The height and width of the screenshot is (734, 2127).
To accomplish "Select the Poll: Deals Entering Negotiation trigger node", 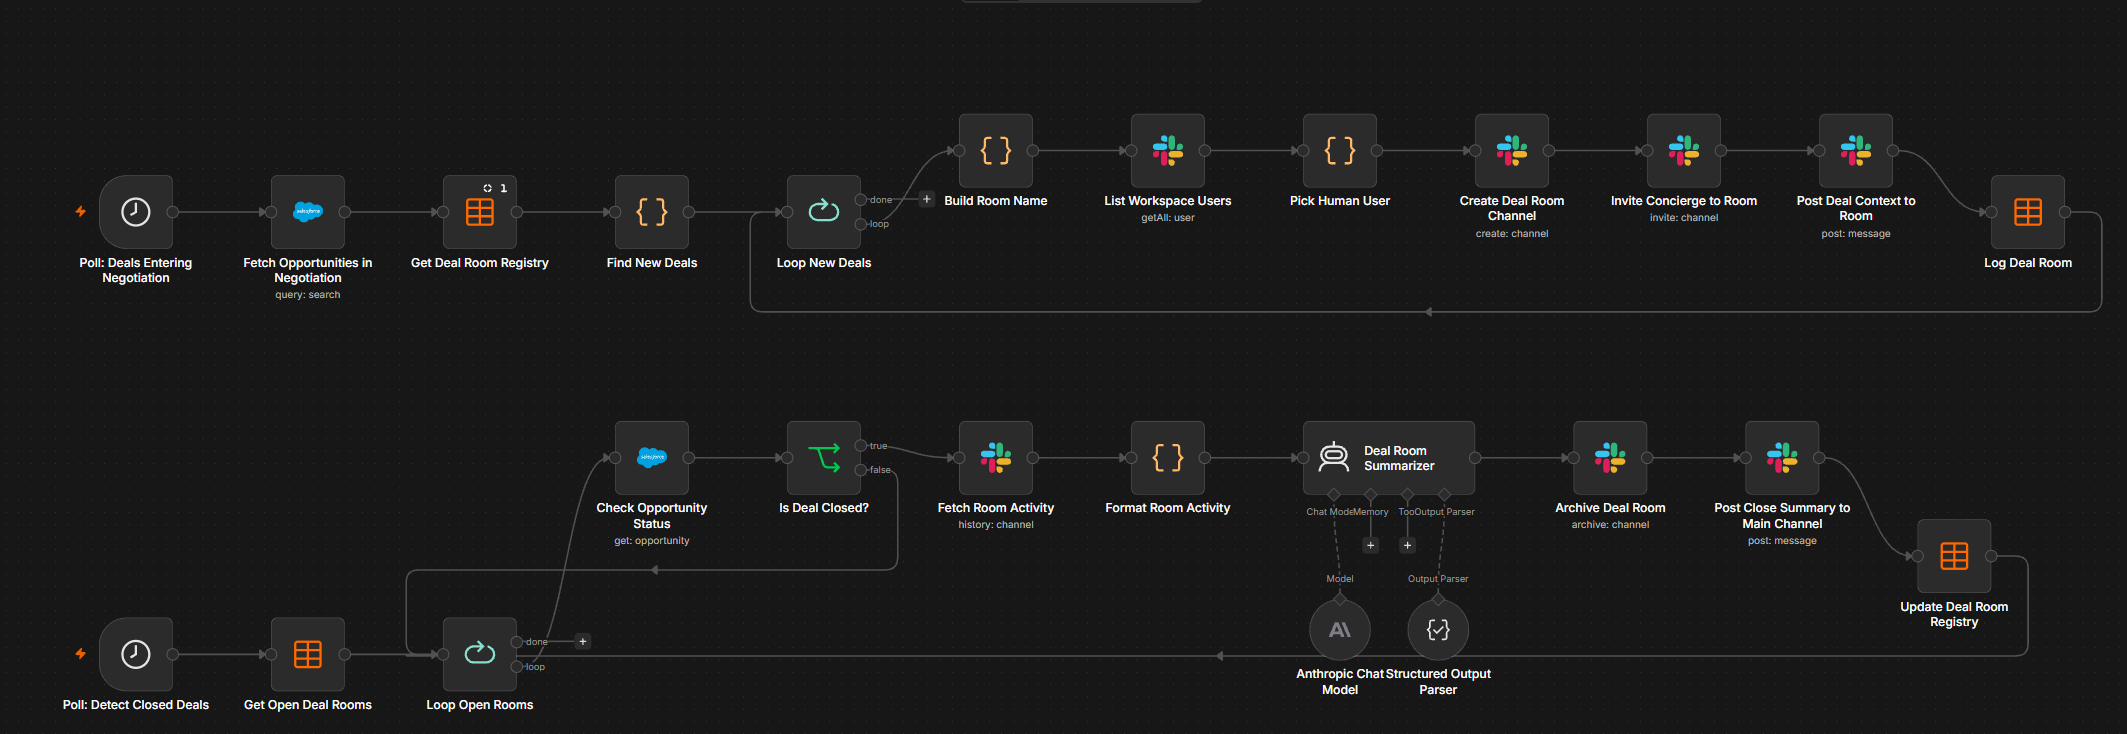I will (x=136, y=212).
